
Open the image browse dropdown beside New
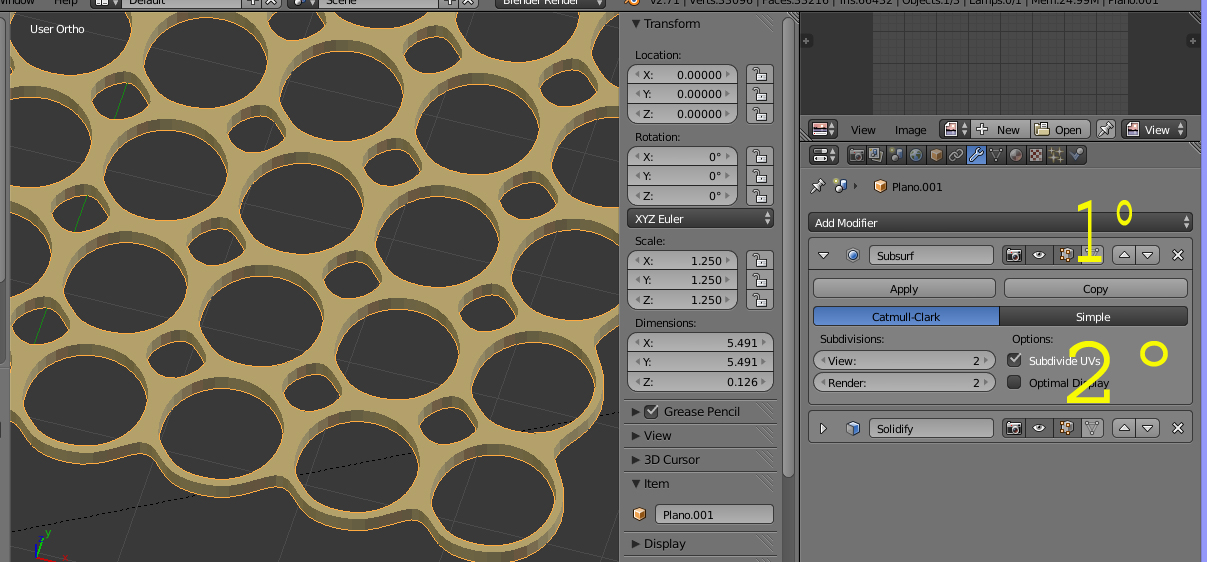click(955, 130)
